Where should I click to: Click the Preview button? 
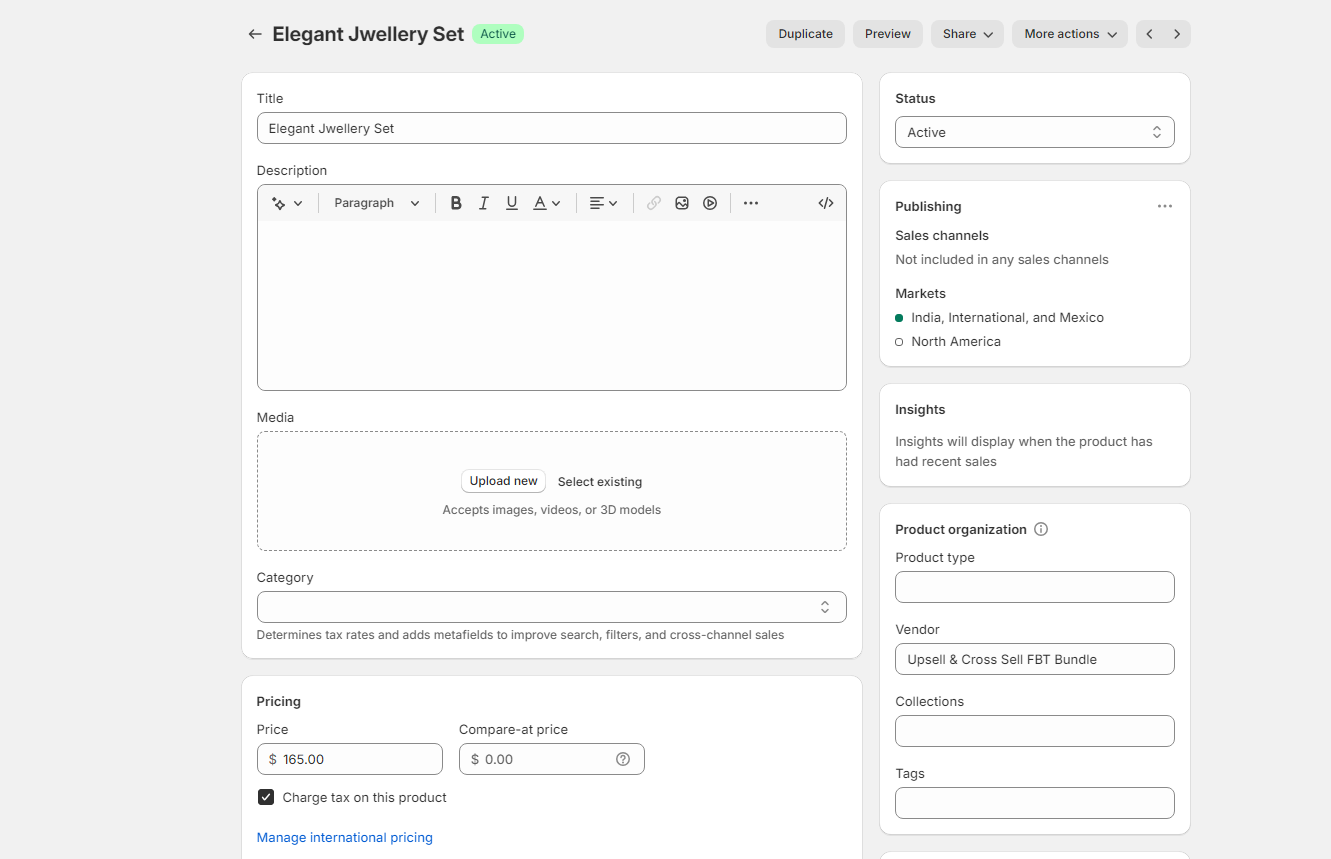click(888, 34)
